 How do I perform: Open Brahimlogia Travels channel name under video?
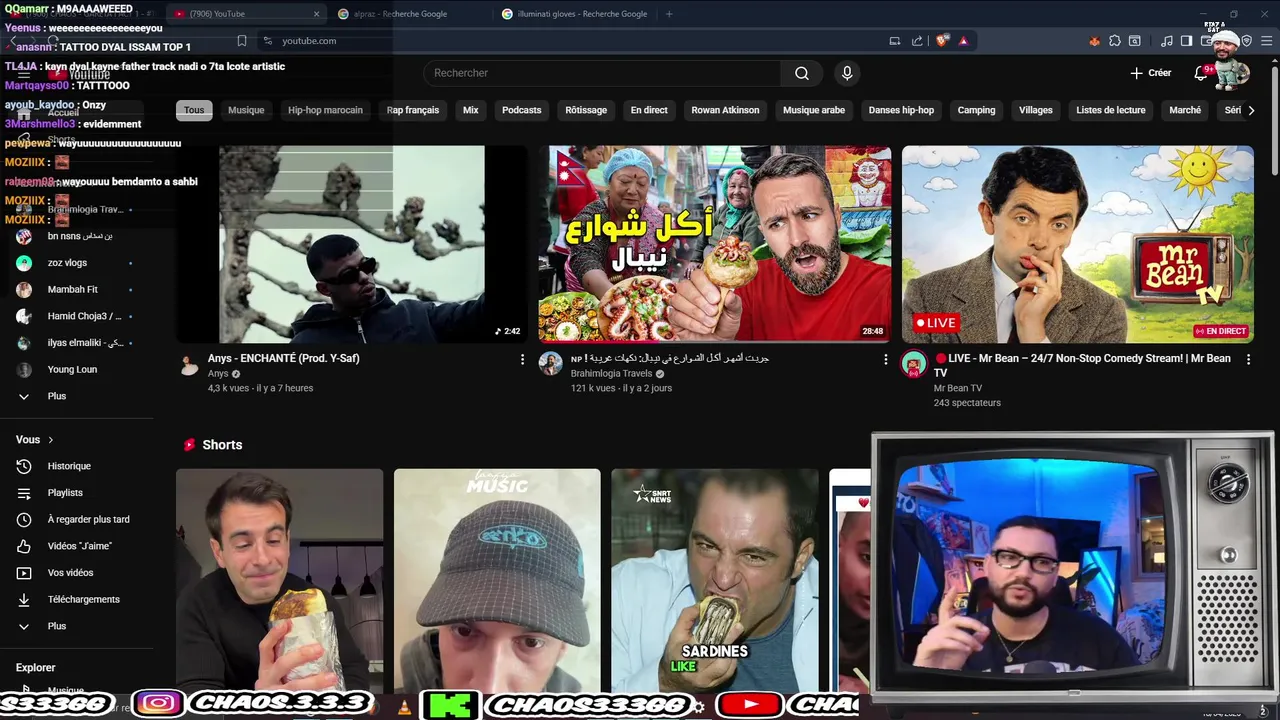pos(611,374)
